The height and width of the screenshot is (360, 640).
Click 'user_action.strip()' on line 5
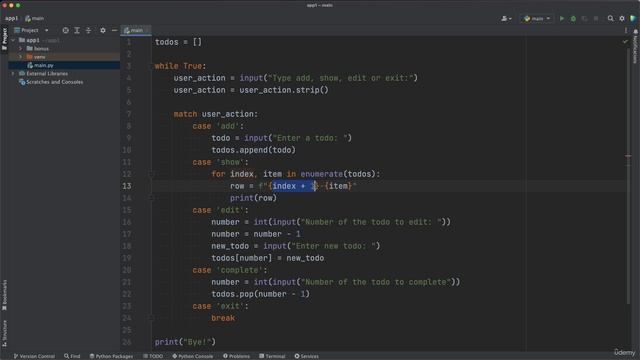(284, 90)
